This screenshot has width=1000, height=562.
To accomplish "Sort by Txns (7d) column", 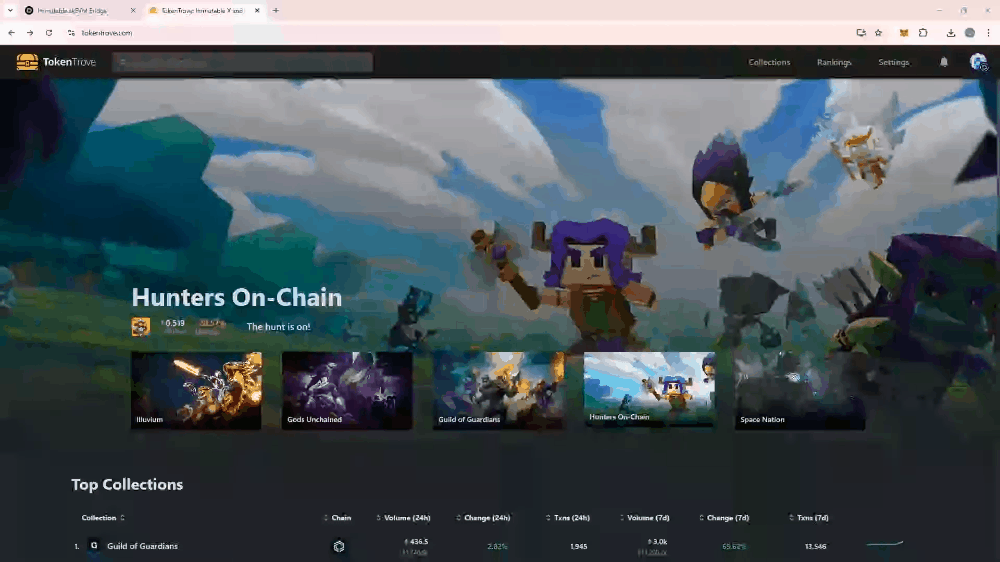I will [x=809, y=517].
